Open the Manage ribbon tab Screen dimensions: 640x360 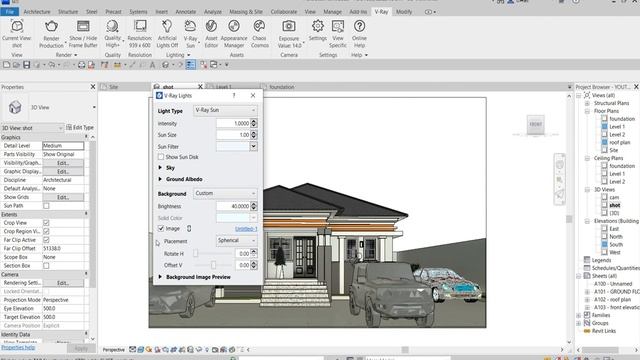[x=332, y=12]
